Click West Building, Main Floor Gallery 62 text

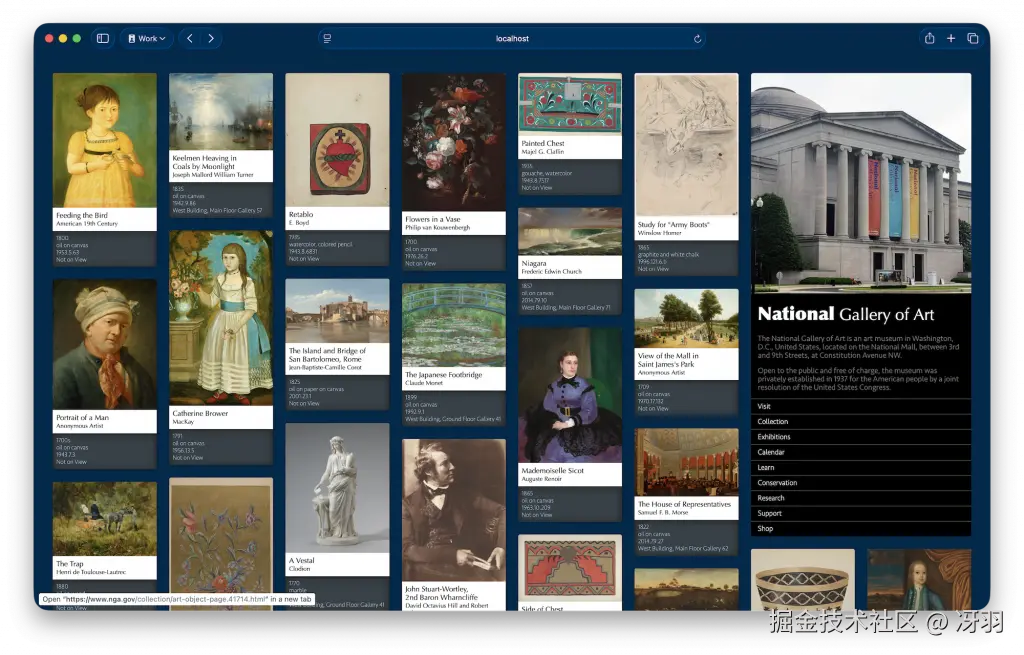tap(683, 549)
